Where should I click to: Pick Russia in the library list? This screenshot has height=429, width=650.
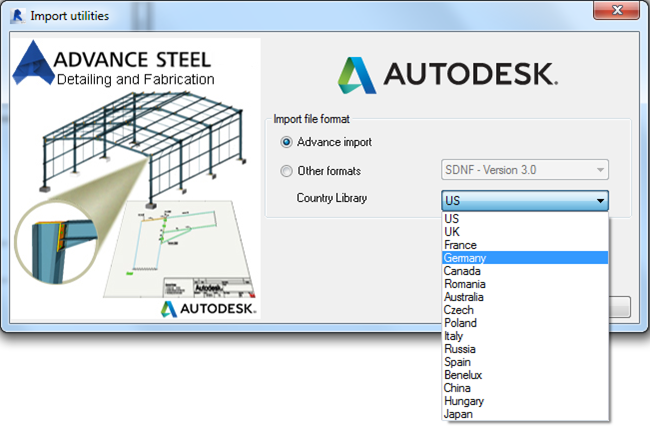pos(525,349)
